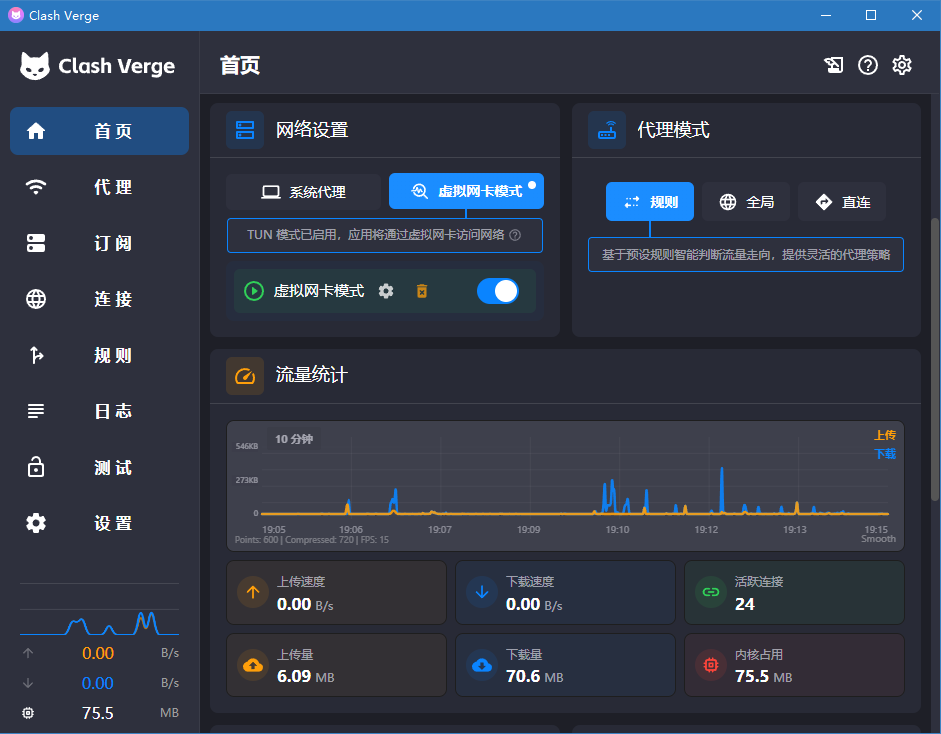
Task: Click the blue download arrow icon
Action: (482, 592)
